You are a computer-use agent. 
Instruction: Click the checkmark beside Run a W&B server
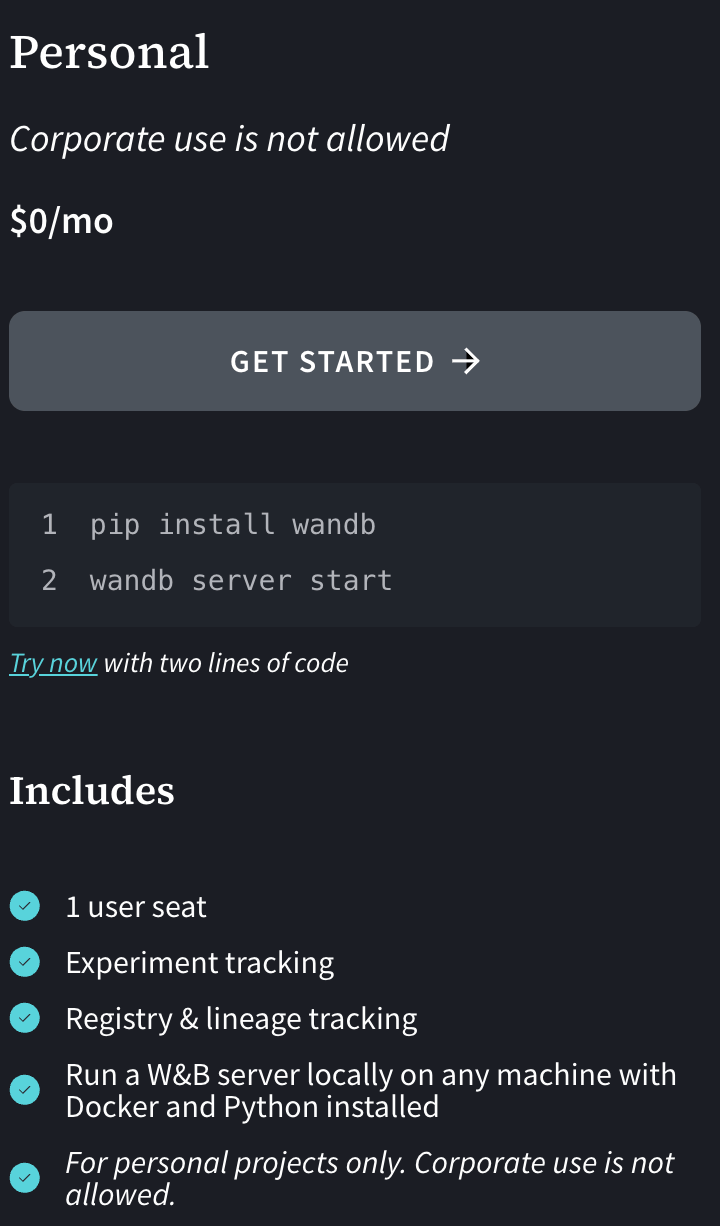point(24,1090)
